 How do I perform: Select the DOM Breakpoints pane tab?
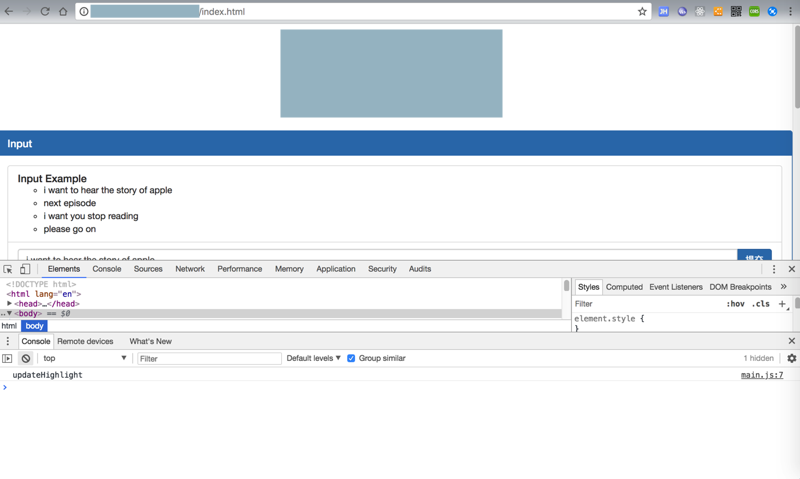coord(740,287)
